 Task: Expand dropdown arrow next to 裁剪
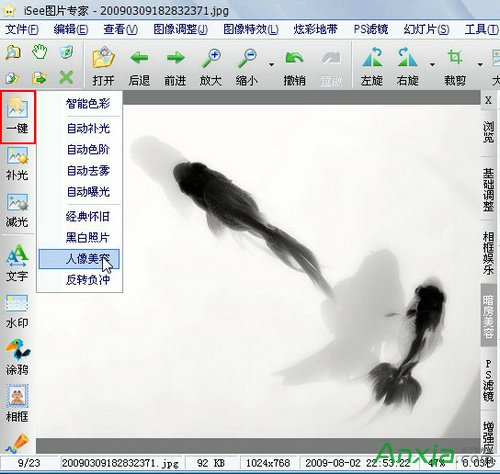(480, 64)
